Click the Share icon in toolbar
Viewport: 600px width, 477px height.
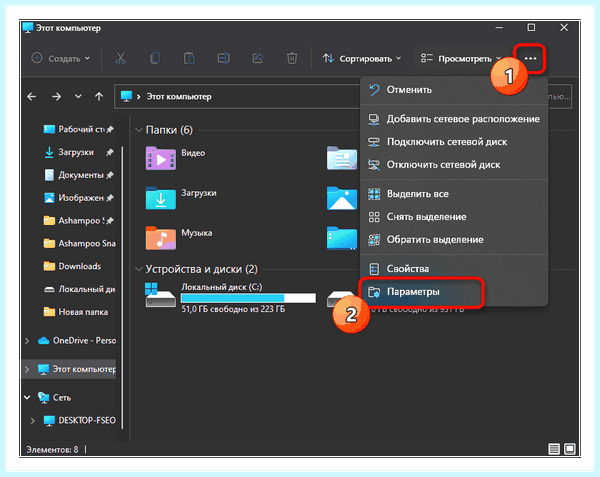click(x=258, y=58)
